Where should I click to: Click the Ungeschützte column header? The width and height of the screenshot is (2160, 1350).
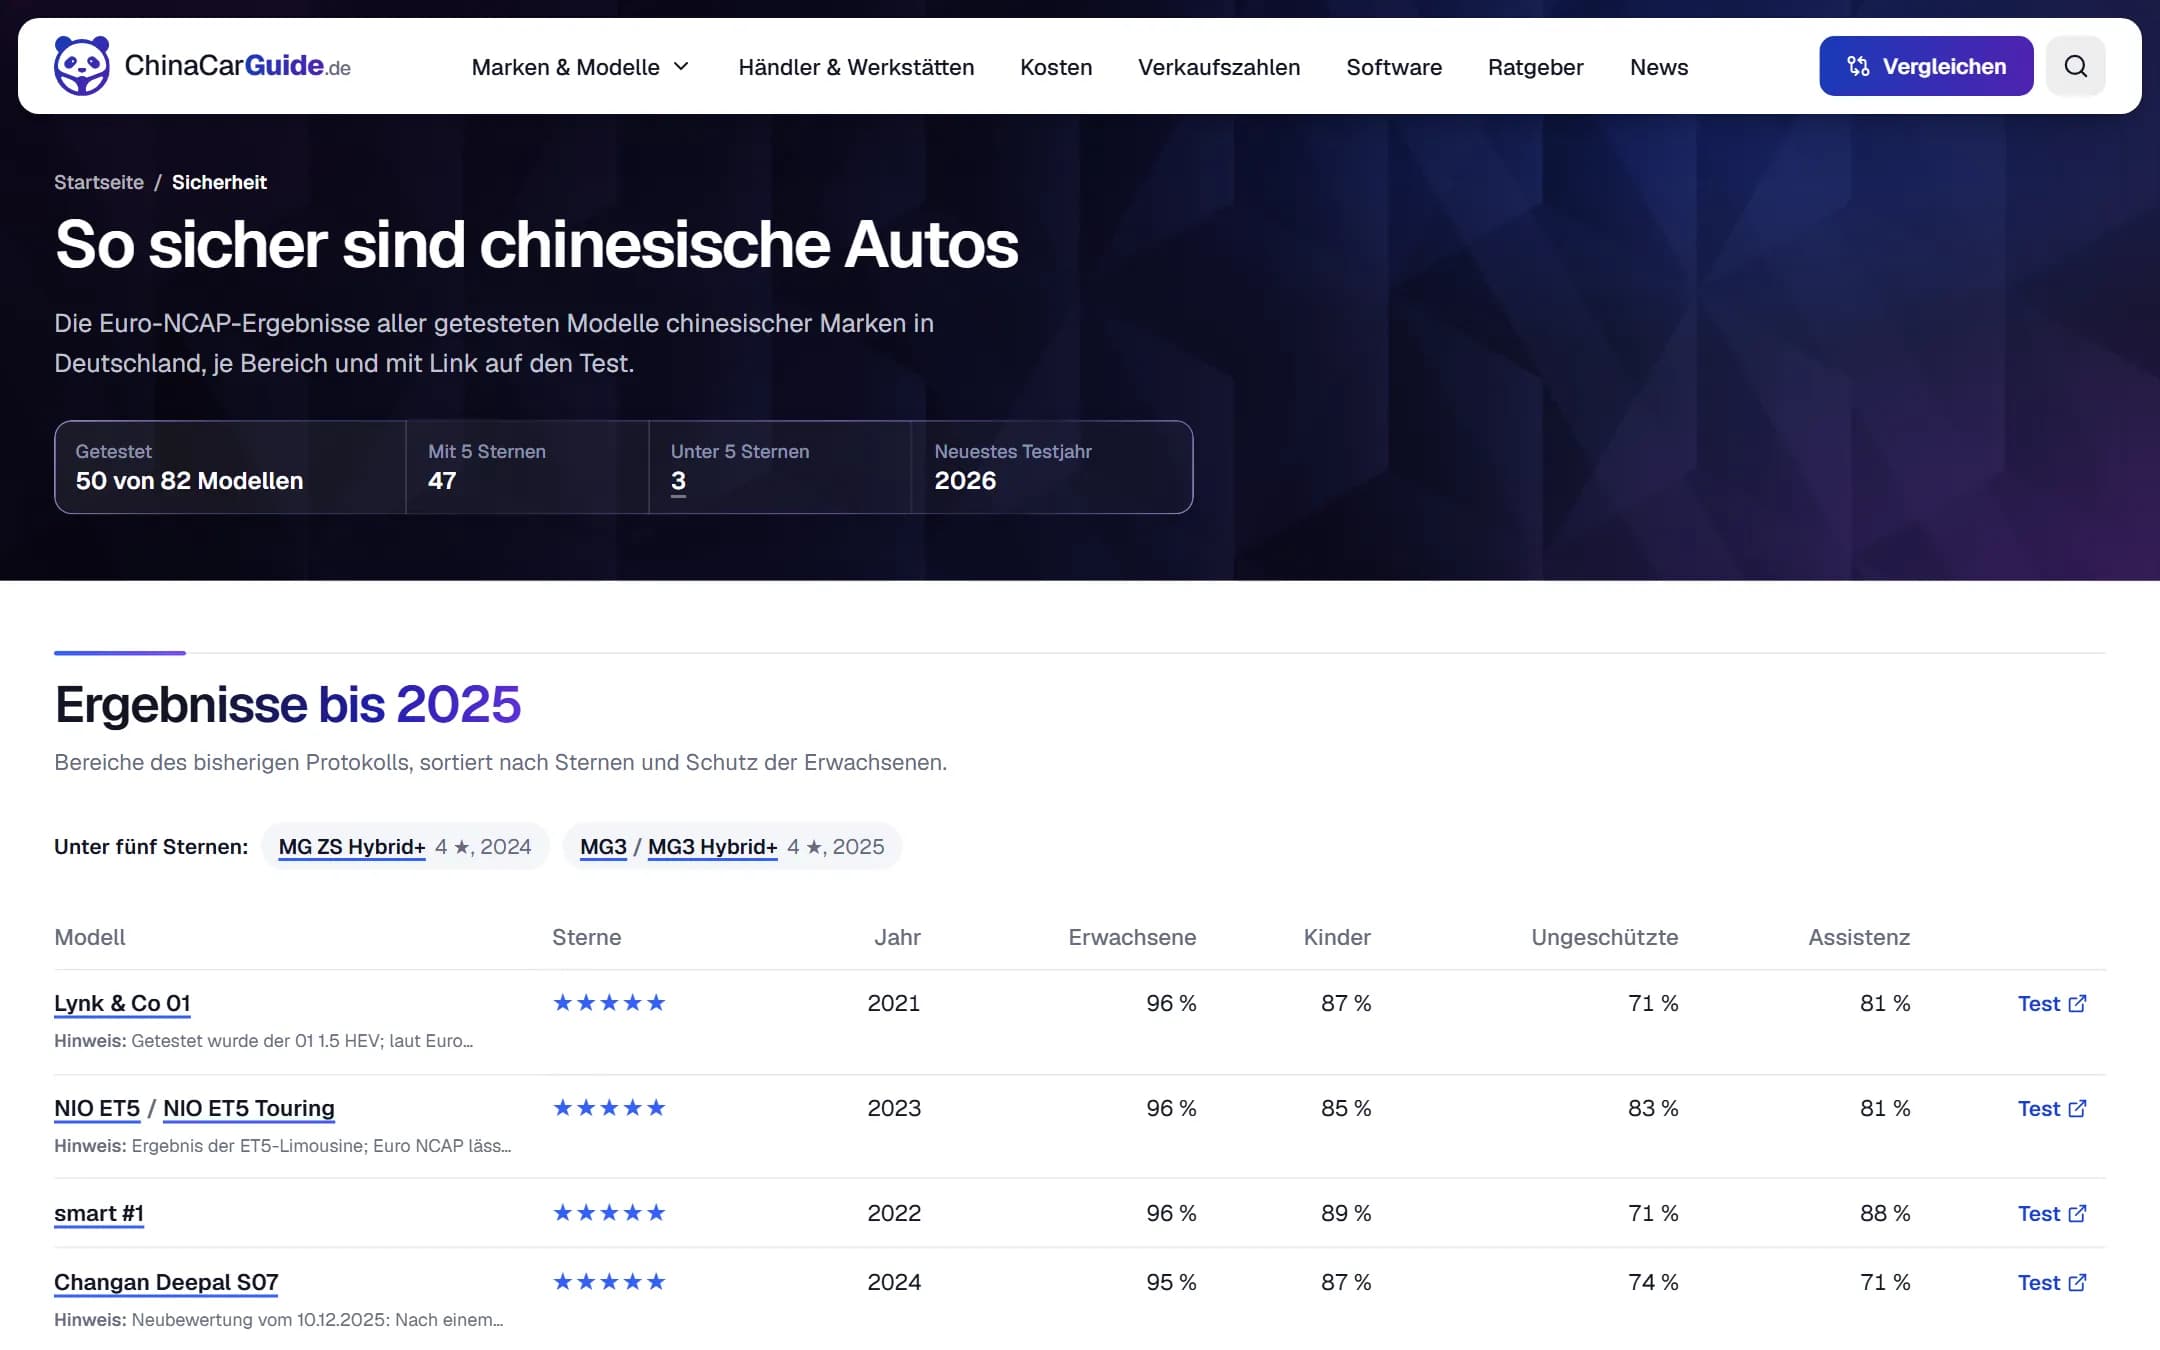click(1604, 937)
